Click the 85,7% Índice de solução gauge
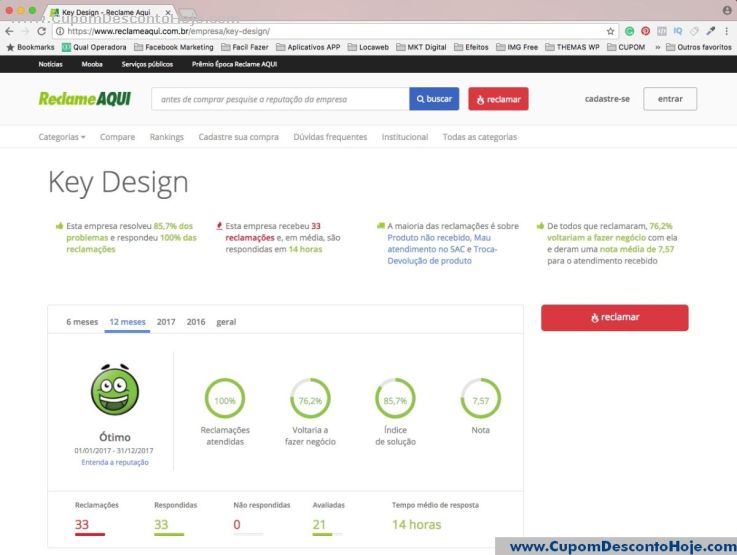 [x=395, y=399]
